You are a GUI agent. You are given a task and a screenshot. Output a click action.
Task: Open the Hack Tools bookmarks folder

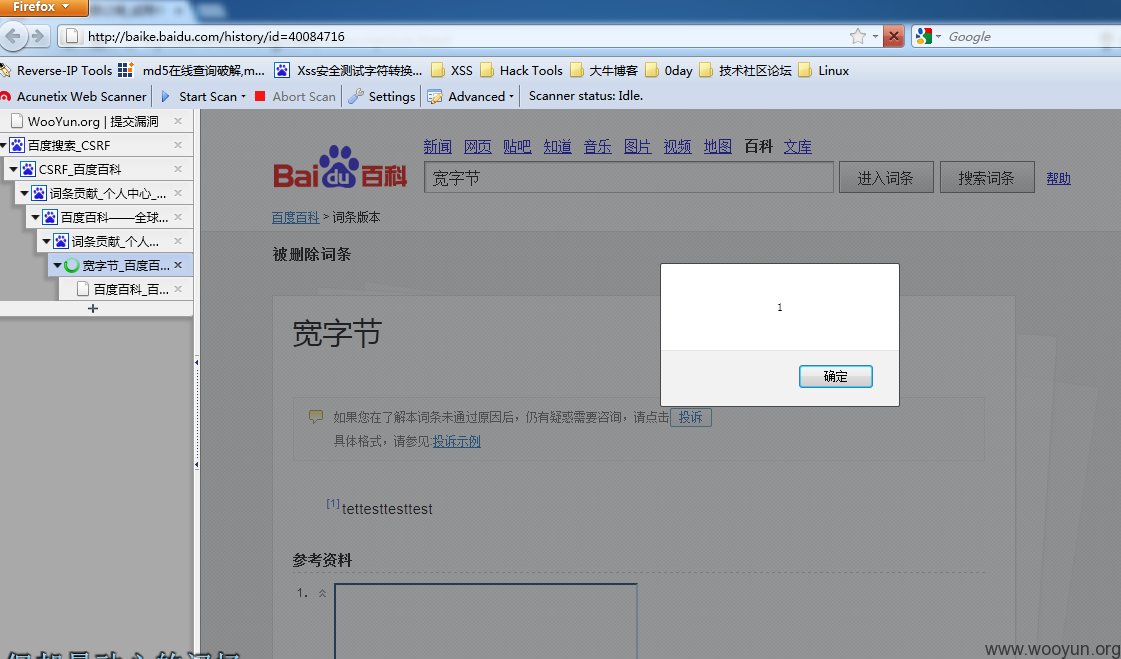click(x=522, y=70)
